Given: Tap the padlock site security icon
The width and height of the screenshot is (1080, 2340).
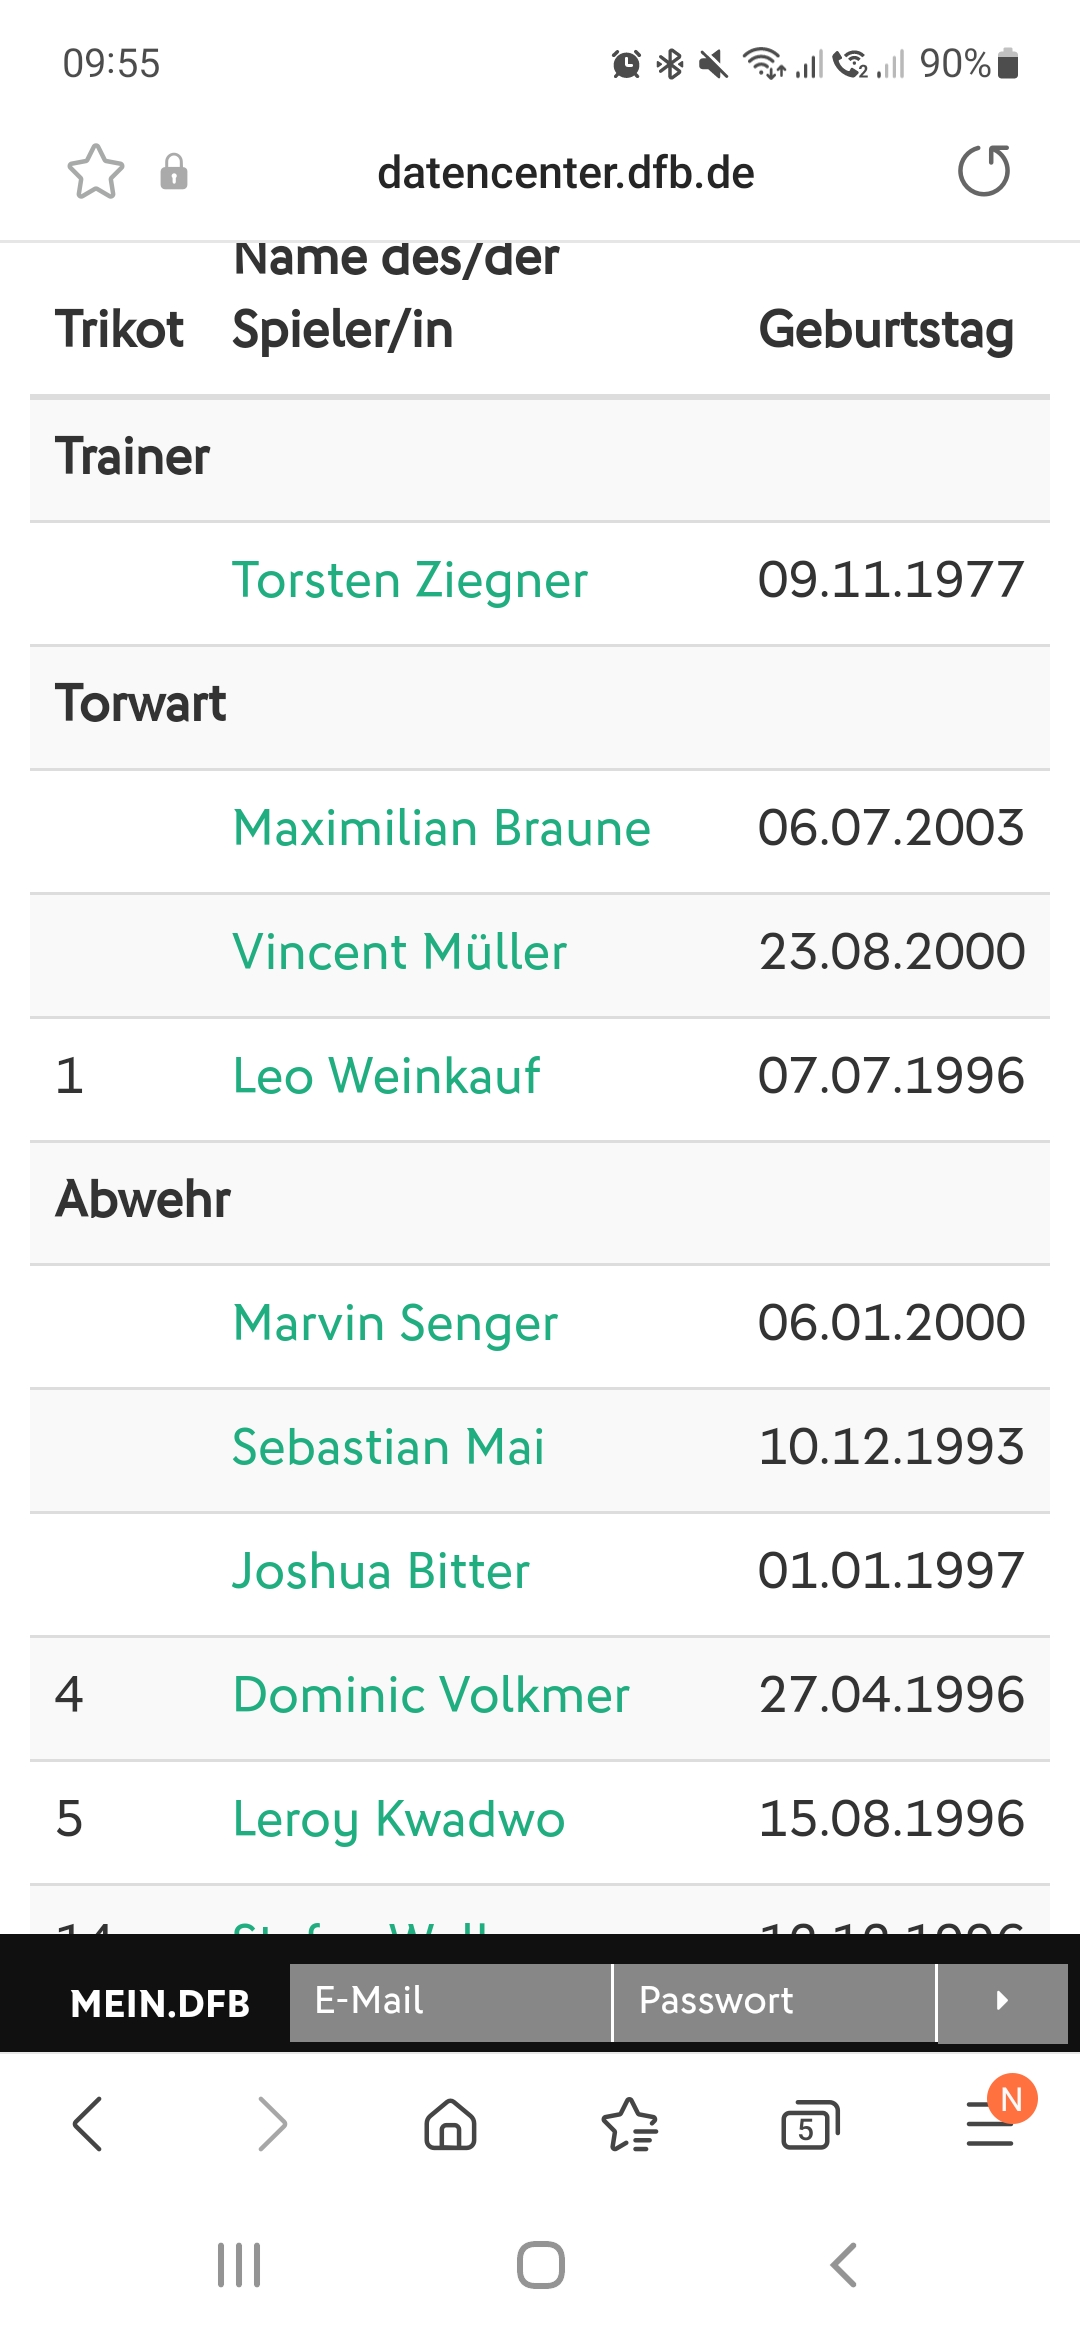Looking at the screenshot, I should (x=174, y=172).
